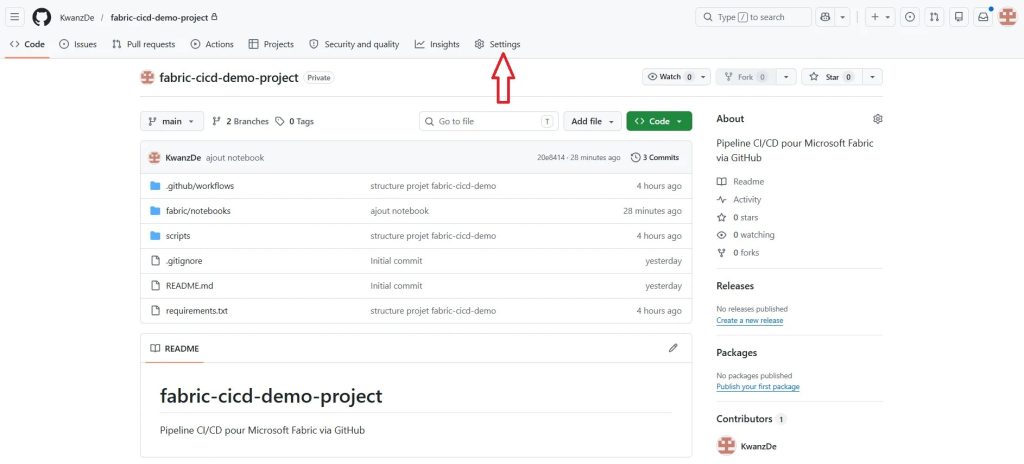The height and width of the screenshot is (464, 1024).
Task: View 2 Branches
Action: point(240,122)
